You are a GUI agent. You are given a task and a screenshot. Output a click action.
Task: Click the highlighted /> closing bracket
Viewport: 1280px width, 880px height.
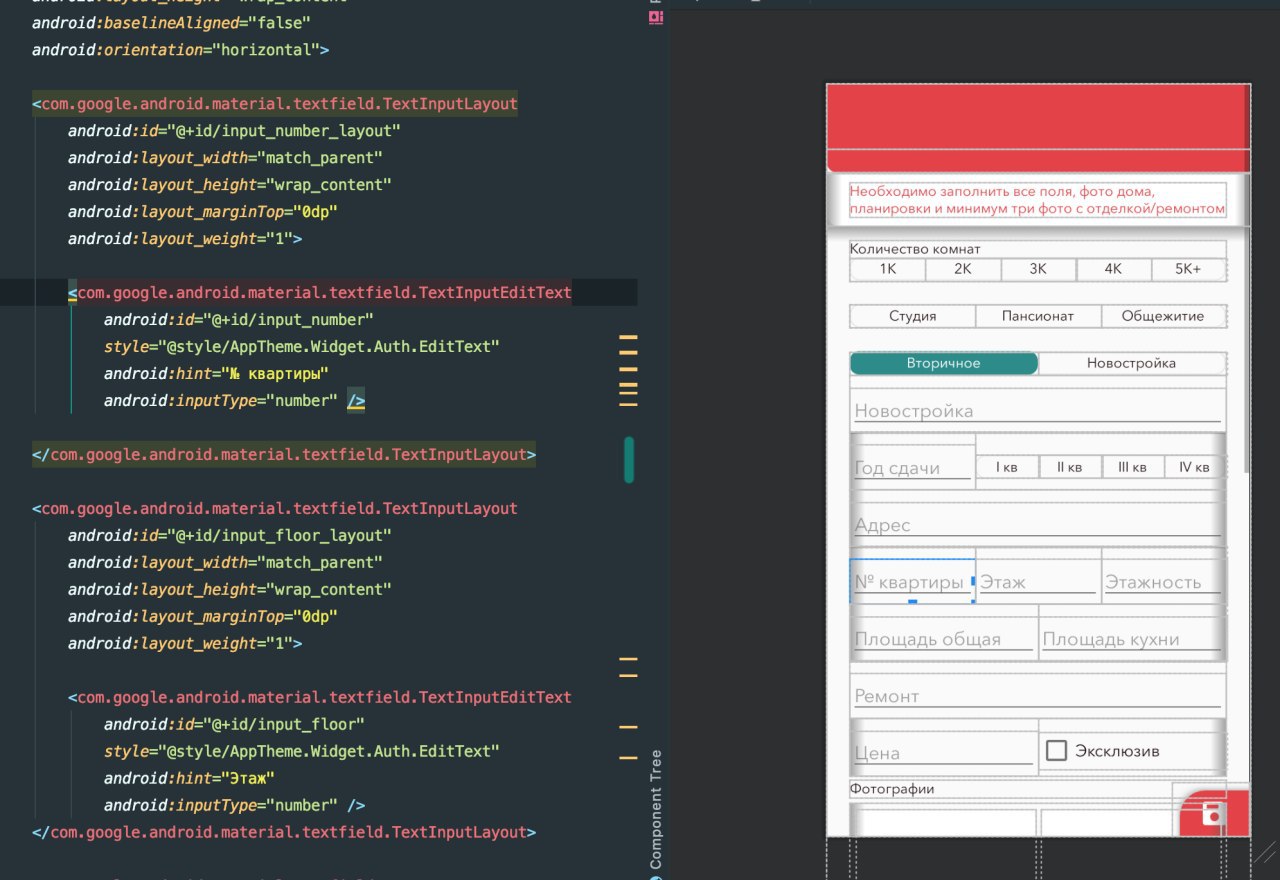click(x=356, y=401)
